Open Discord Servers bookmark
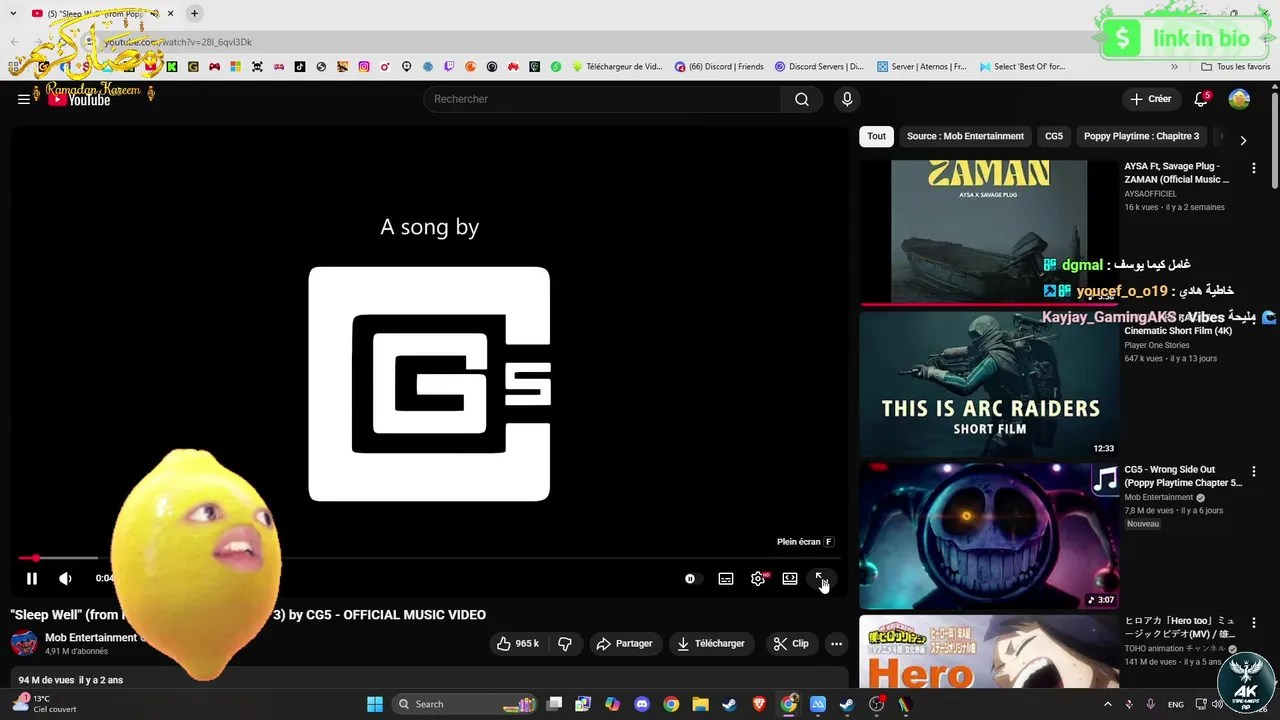This screenshot has height=720, width=1280. pyautogui.click(x=819, y=67)
